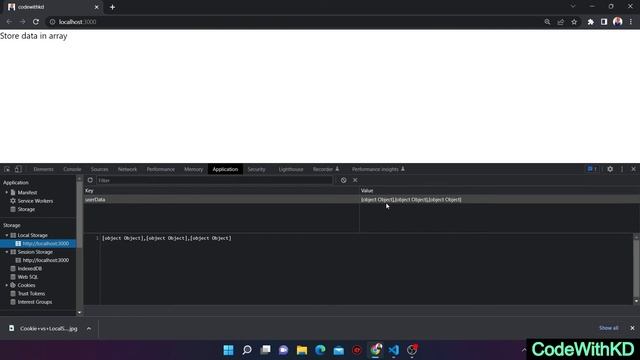Switch to the Console tab
Screen dimensions: 640x360
point(72,169)
